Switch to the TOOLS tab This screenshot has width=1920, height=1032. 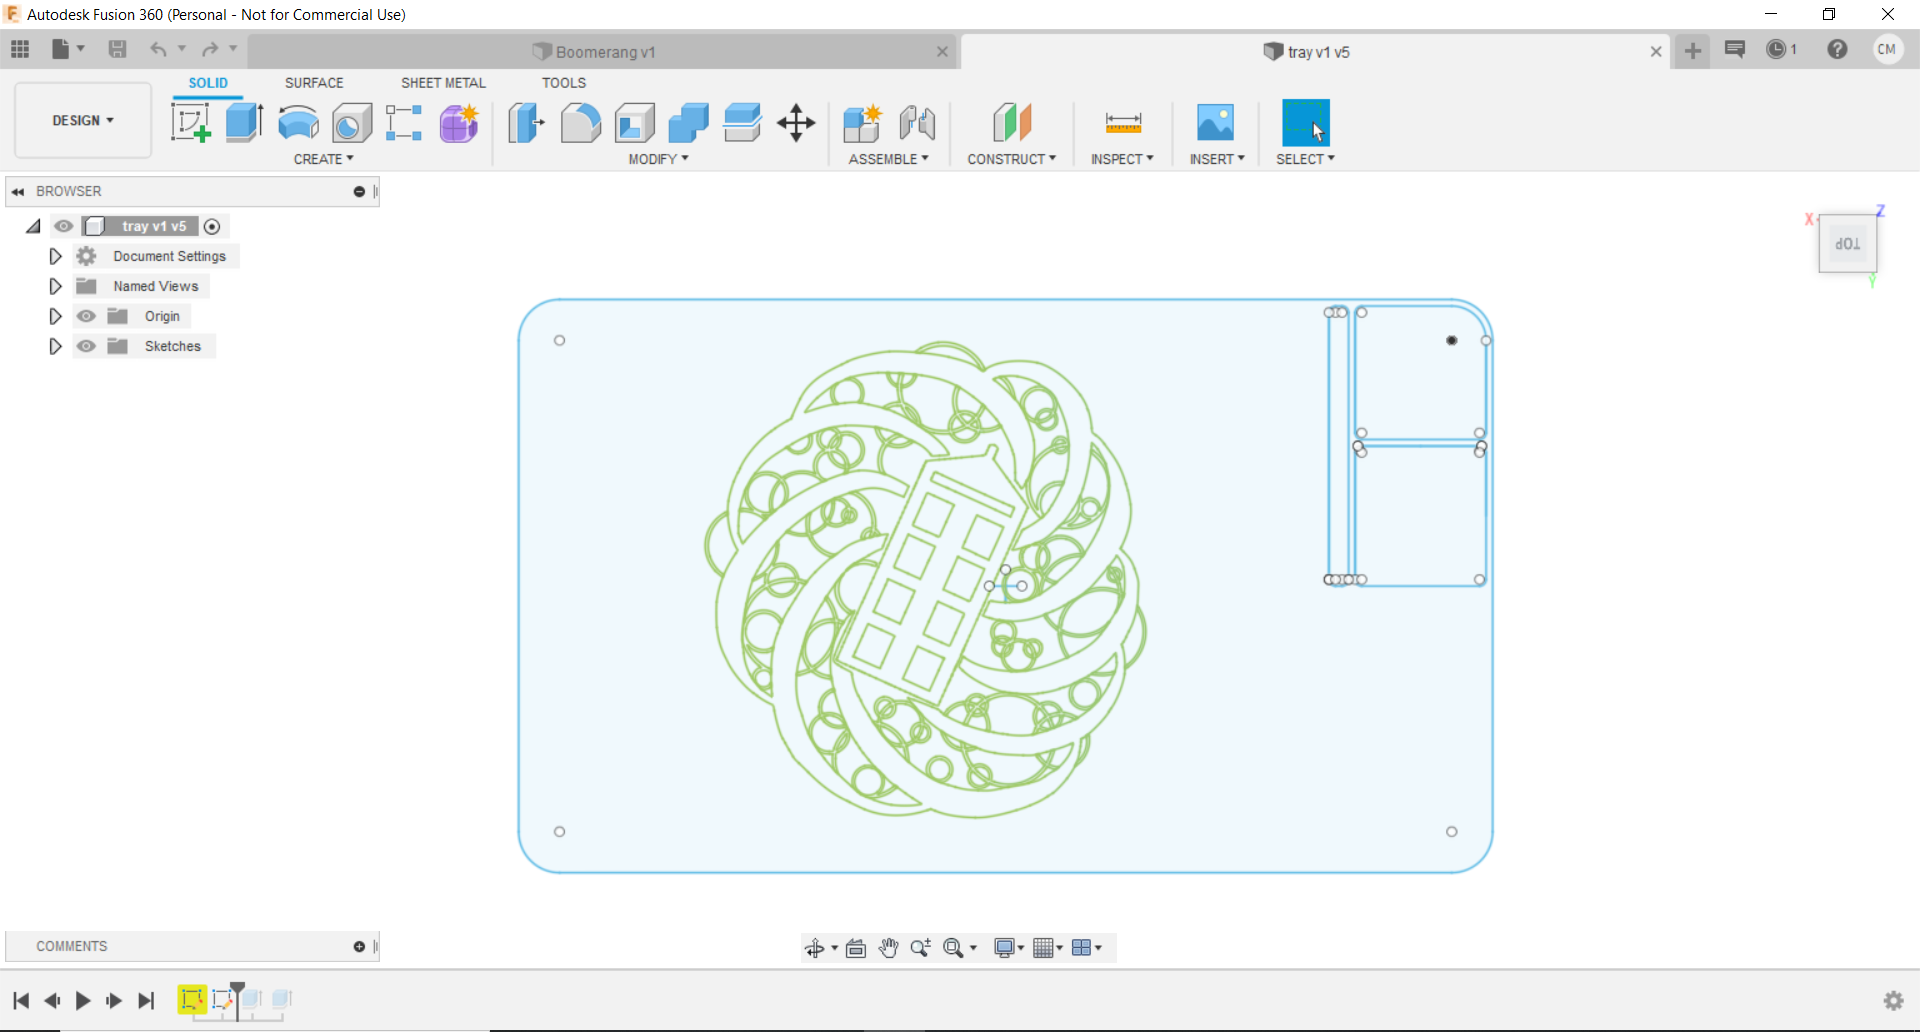(564, 83)
